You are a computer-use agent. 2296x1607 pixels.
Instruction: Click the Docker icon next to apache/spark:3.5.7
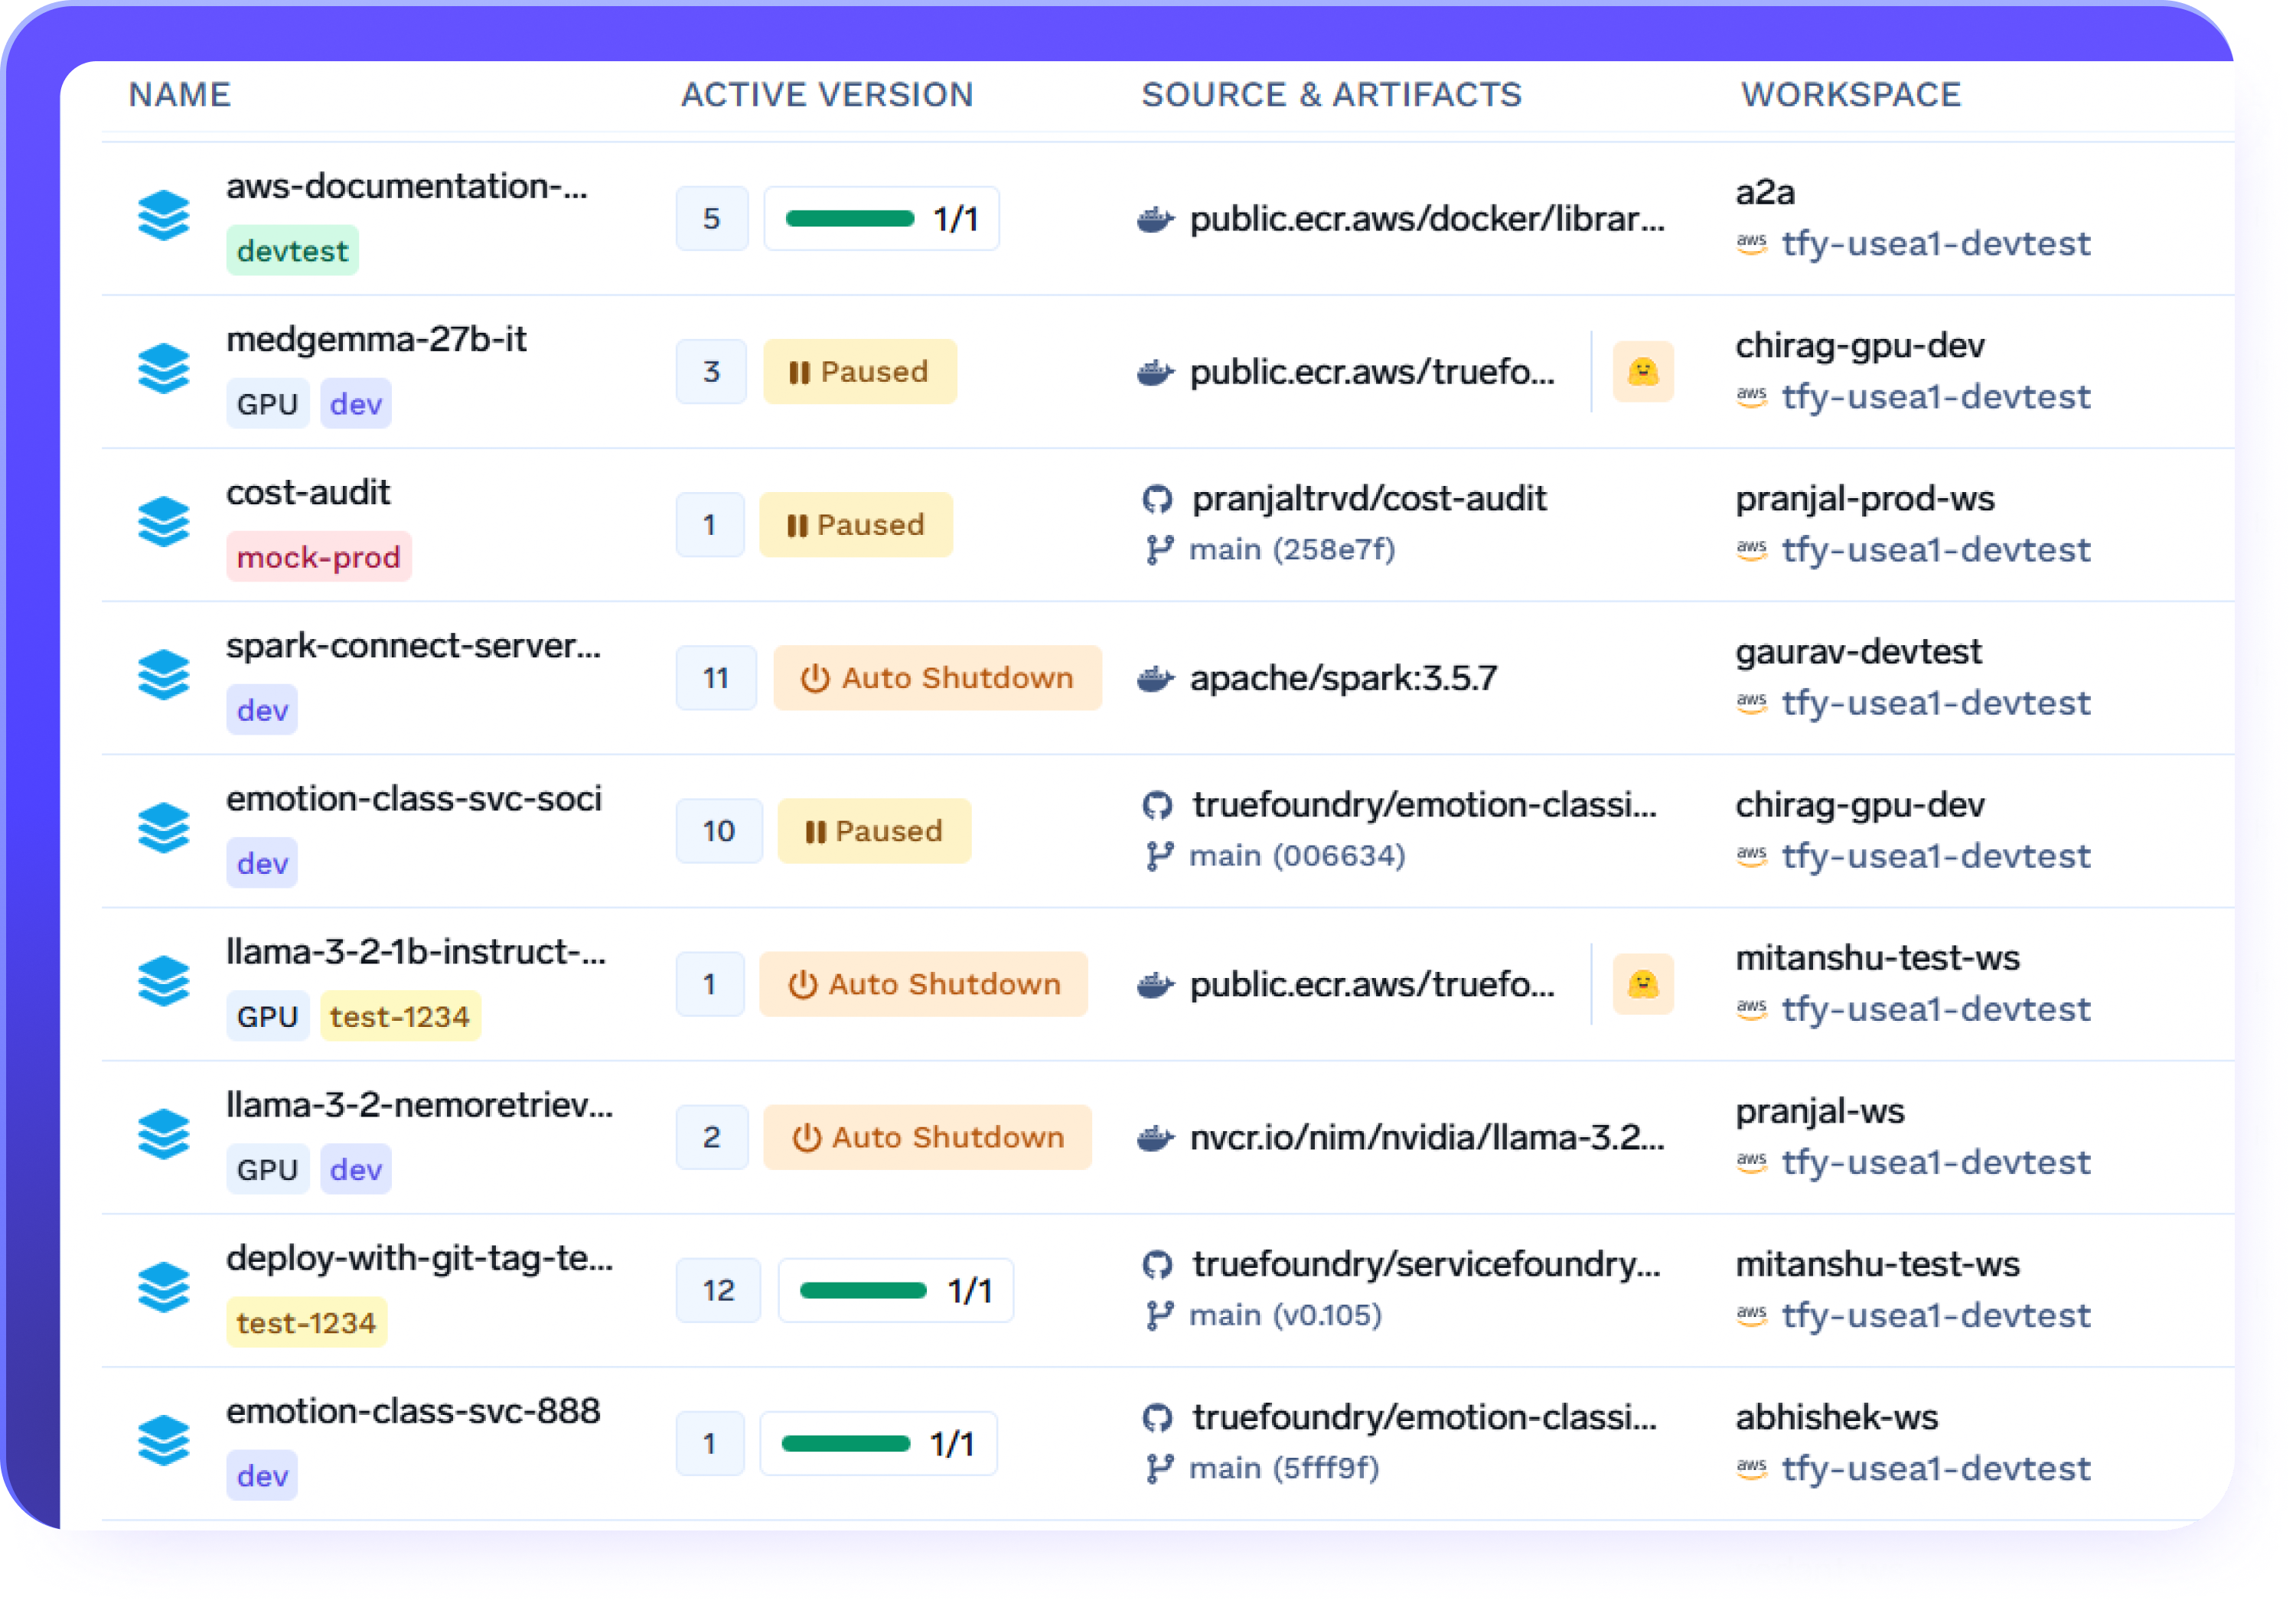pyautogui.click(x=1156, y=677)
